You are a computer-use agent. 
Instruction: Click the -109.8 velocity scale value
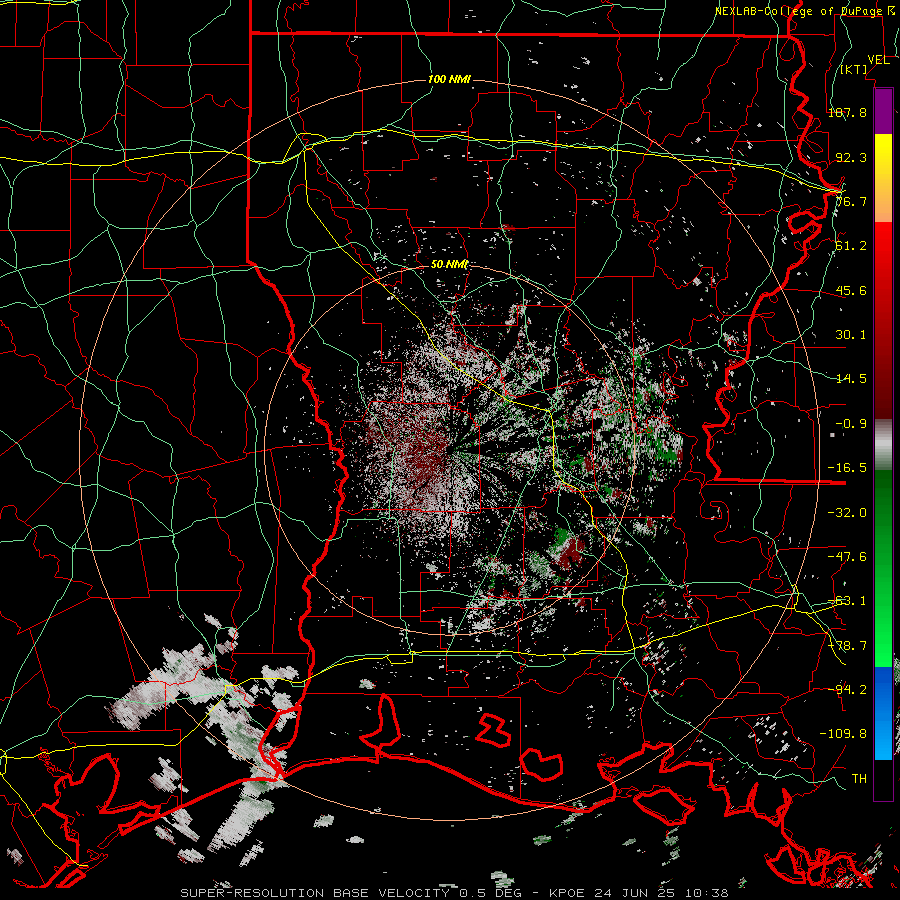(843, 734)
